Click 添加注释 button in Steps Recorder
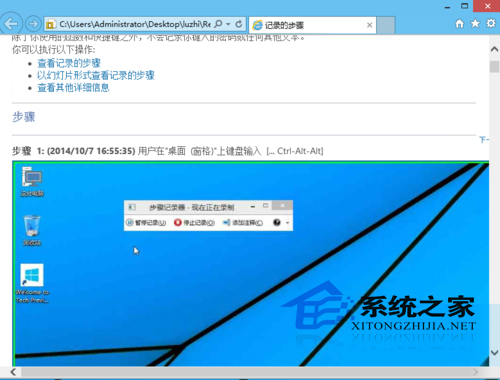The image size is (500, 380). pos(243,222)
